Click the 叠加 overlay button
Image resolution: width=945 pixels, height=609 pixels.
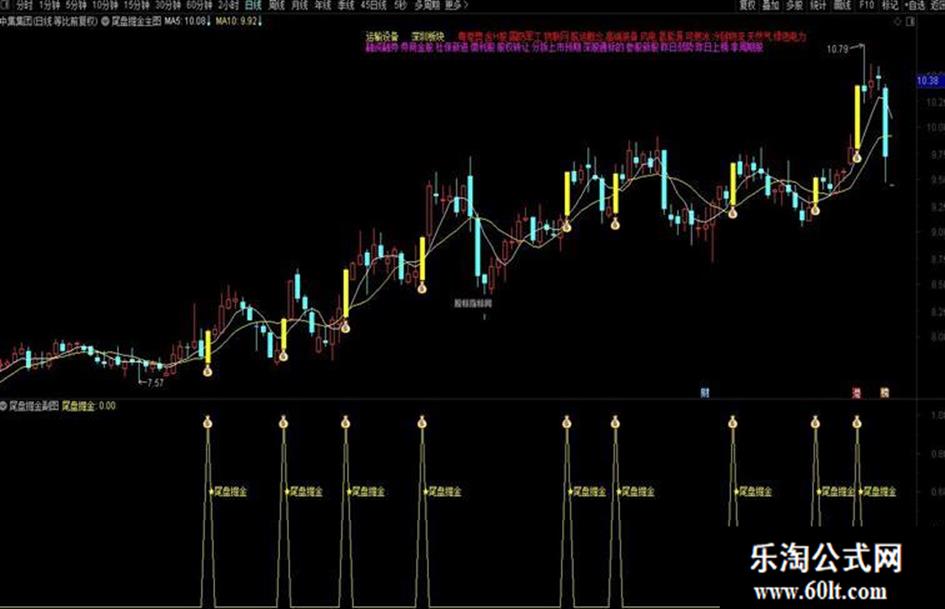coord(771,5)
